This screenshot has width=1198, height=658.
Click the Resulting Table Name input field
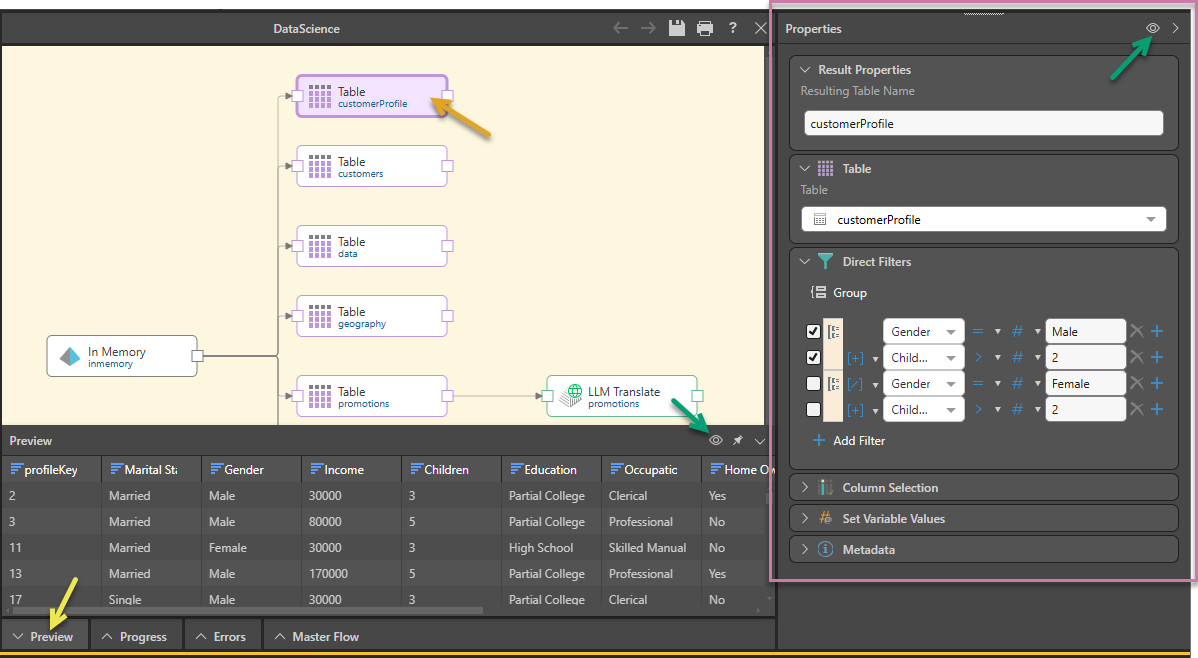coord(983,123)
